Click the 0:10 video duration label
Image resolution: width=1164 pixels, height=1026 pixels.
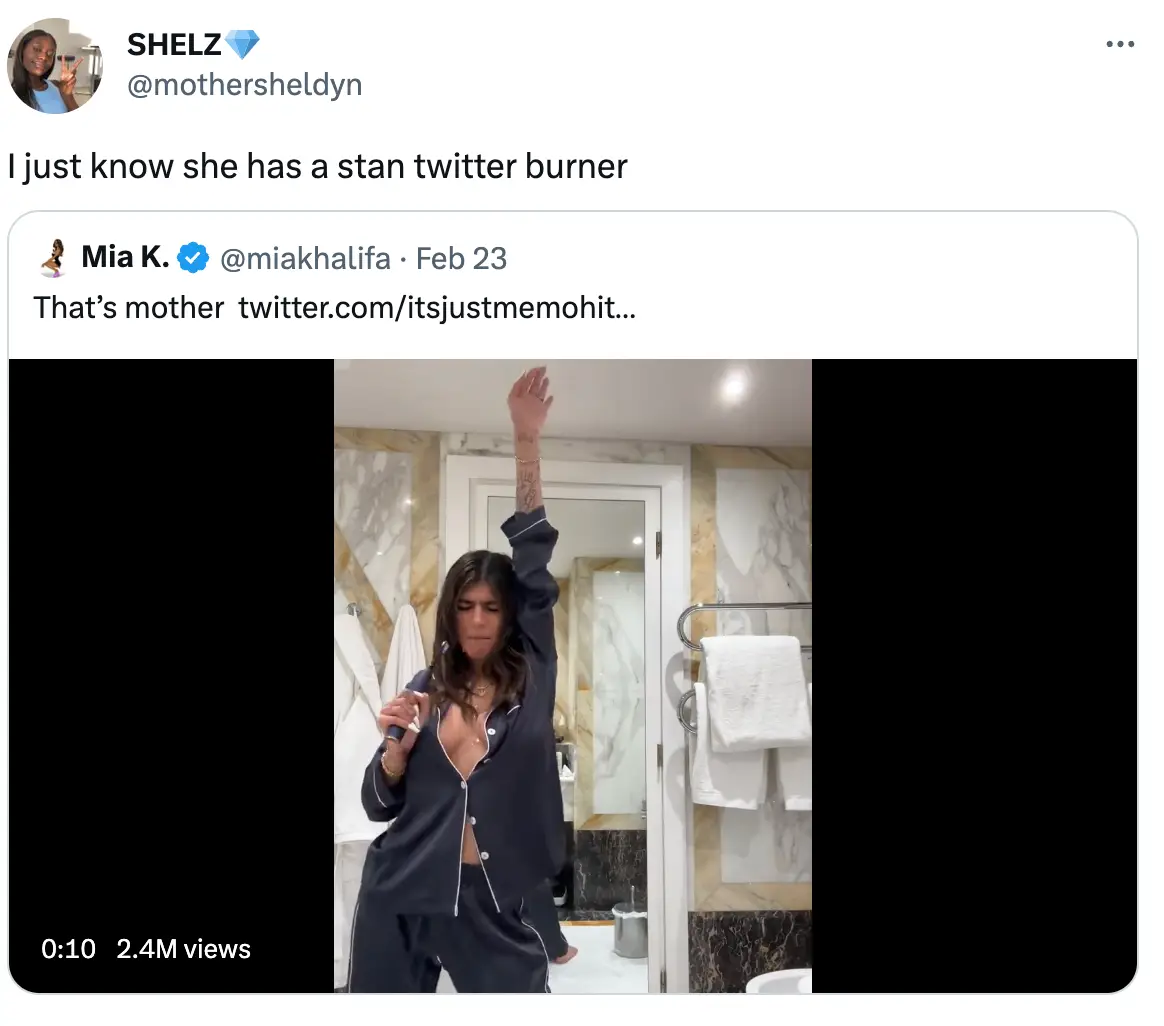(69, 948)
